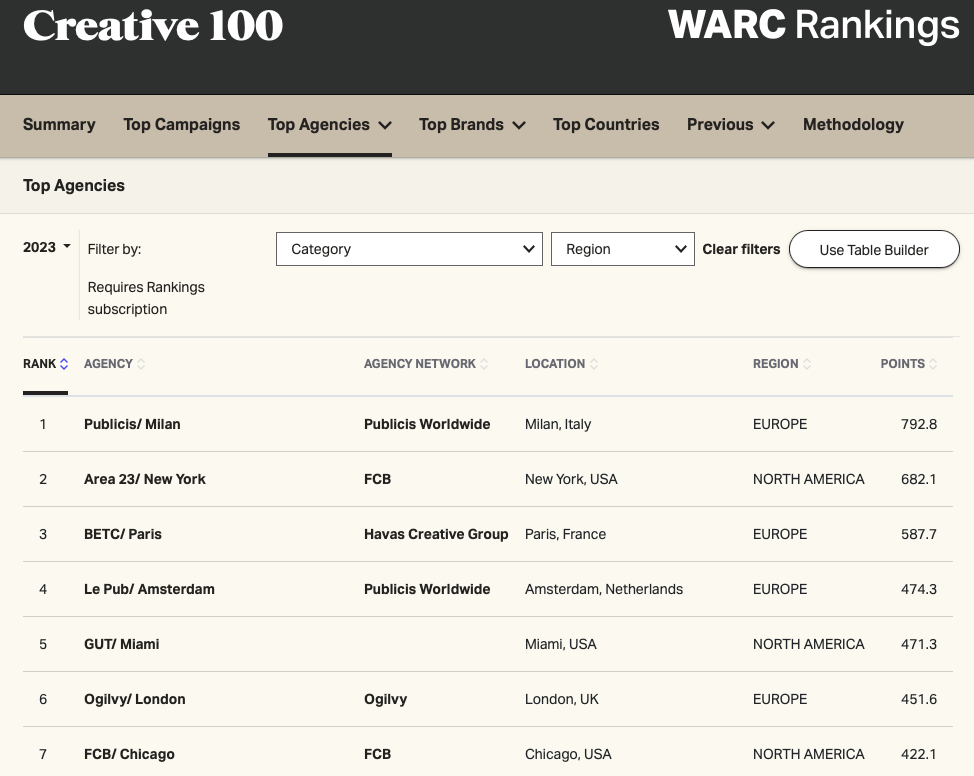Open BETC/ Paris agency link
The height and width of the screenshot is (776, 974).
123,534
